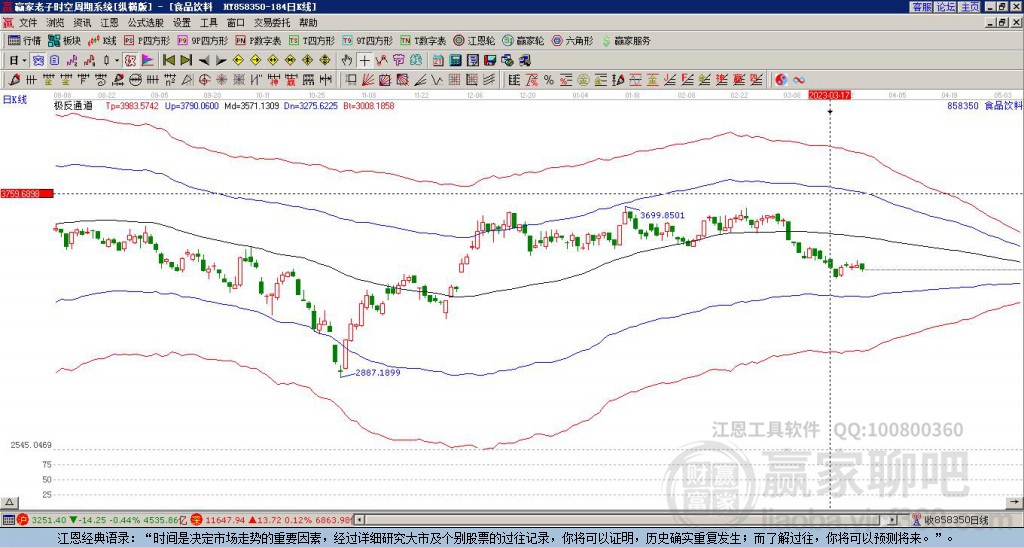The width and height of the screenshot is (1024, 548).
Task: Open the T四方形 tool
Action: (312, 40)
